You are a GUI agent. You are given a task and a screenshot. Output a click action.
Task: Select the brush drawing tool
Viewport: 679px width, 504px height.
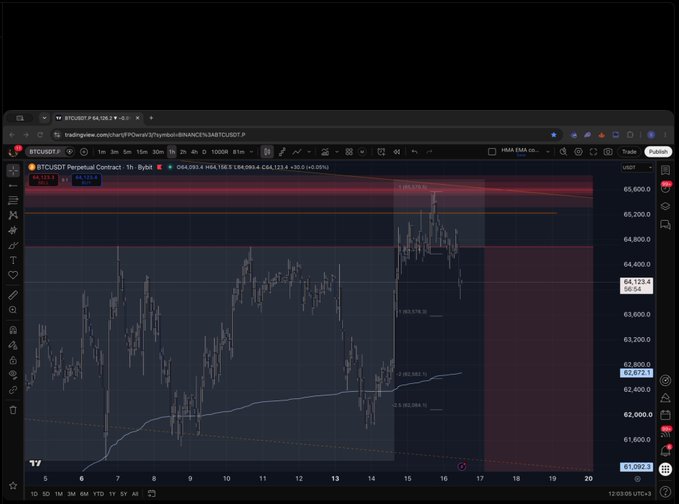tap(13, 246)
